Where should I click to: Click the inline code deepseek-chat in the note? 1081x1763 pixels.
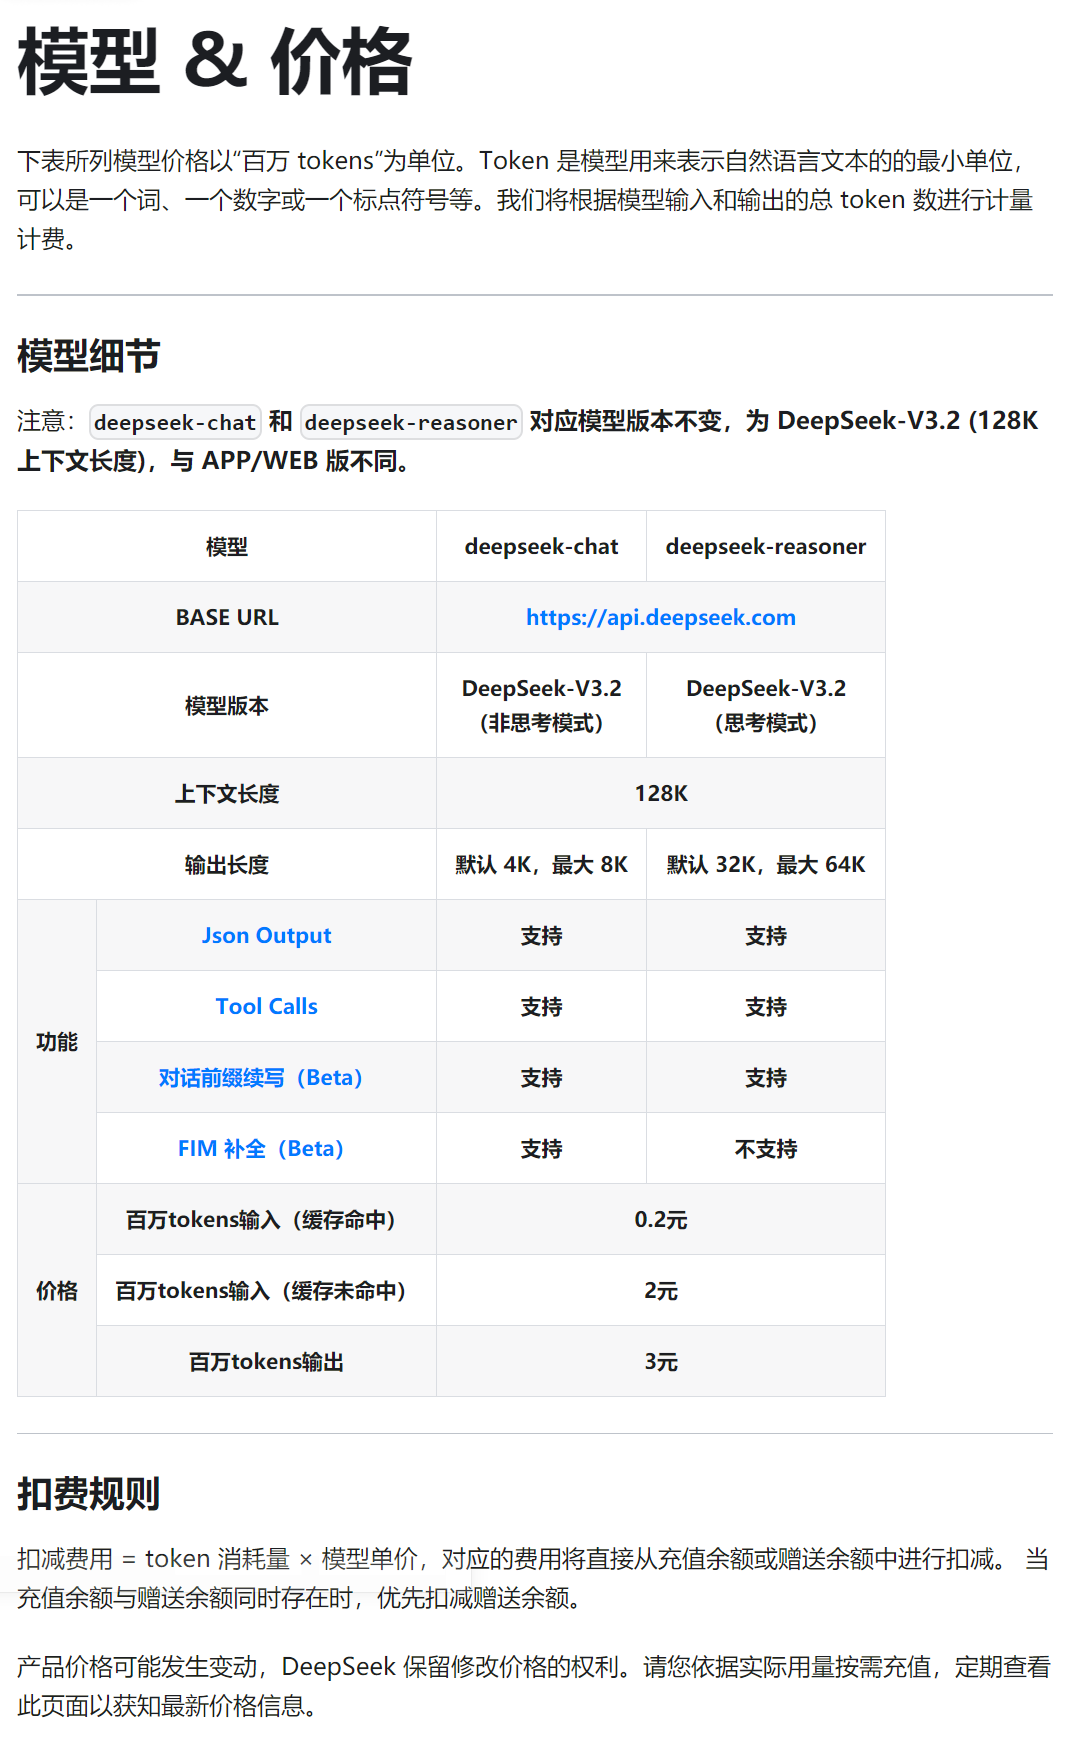(x=175, y=422)
